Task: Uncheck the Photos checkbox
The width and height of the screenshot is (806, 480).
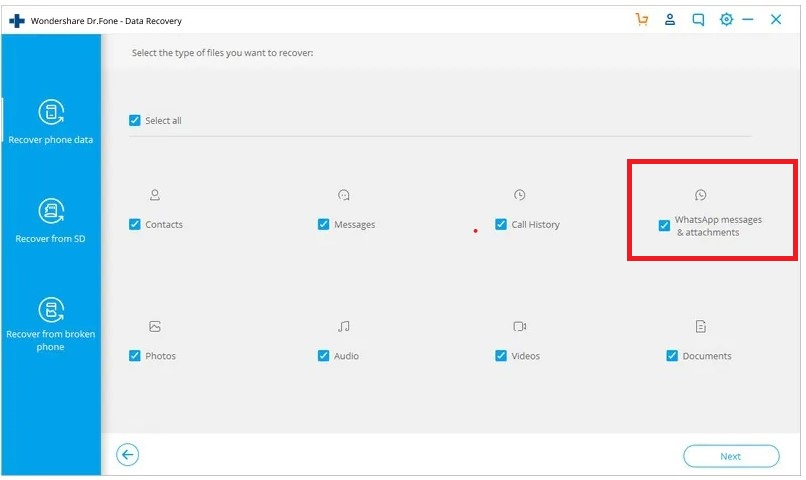Action: point(135,356)
